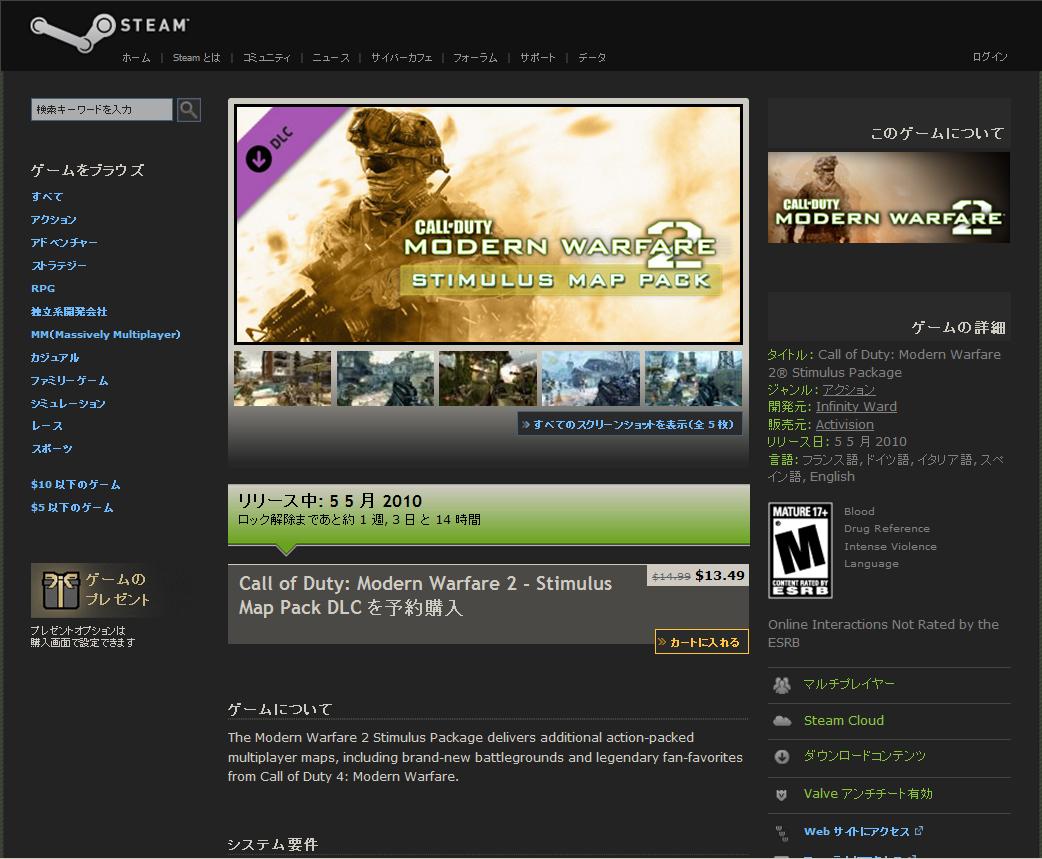Screen dimensions: 1042x859
Task: Click the Web サイトにアクセス link
Action: pyautogui.click(x=857, y=831)
